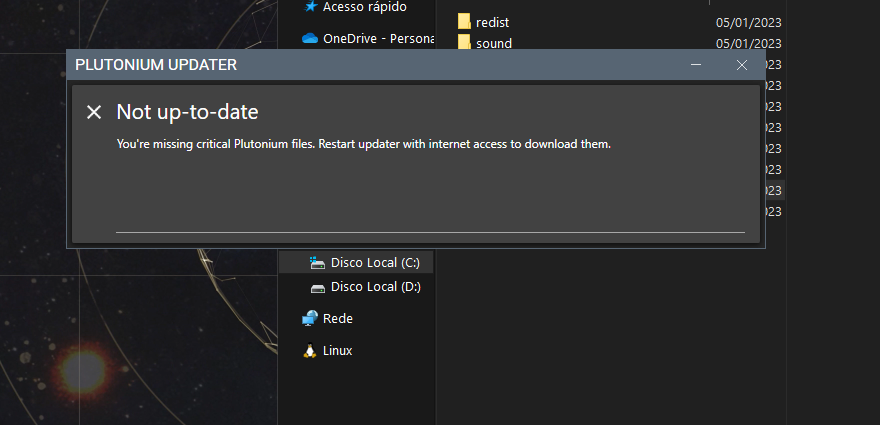Click the Not up-to-date heading
The image size is (880, 425).
187,112
